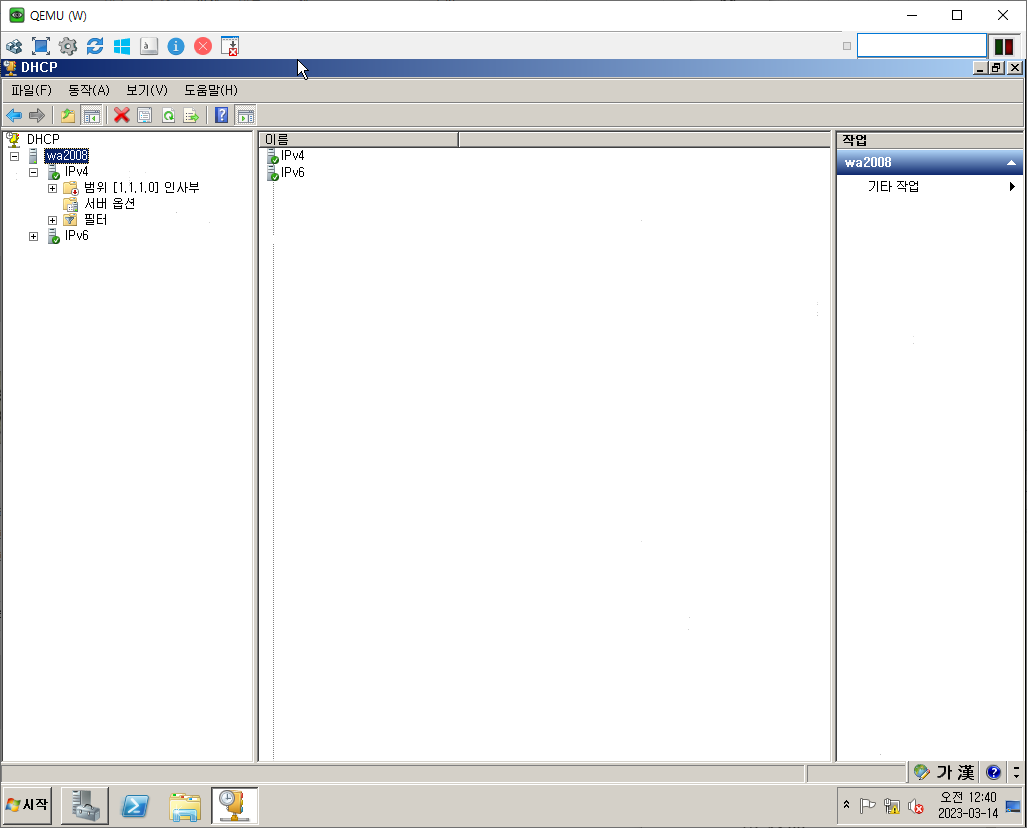Click the 오전 12:40 taskbar clock
The height and width of the screenshot is (828, 1027).
[x=968, y=805]
